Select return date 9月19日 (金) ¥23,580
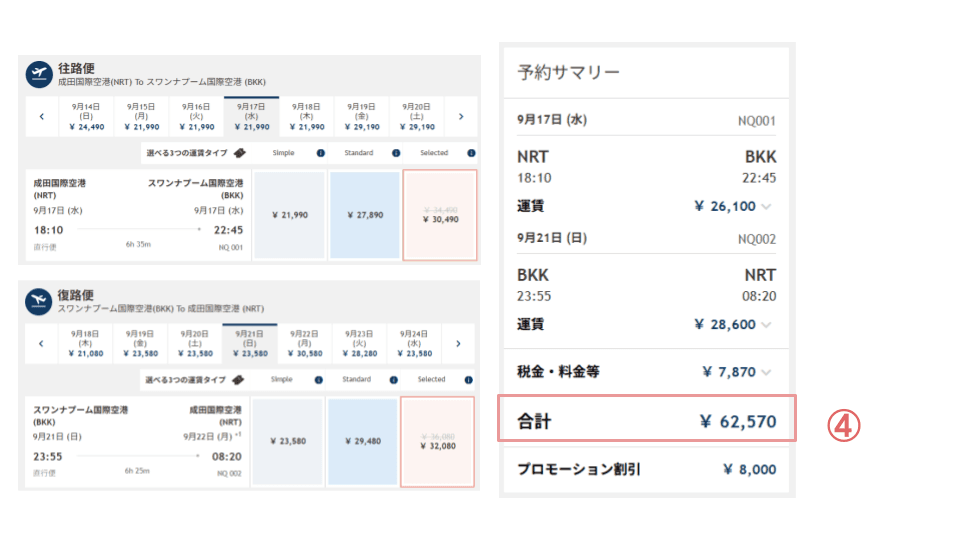This screenshot has width=960, height=540. coord(140,343)
